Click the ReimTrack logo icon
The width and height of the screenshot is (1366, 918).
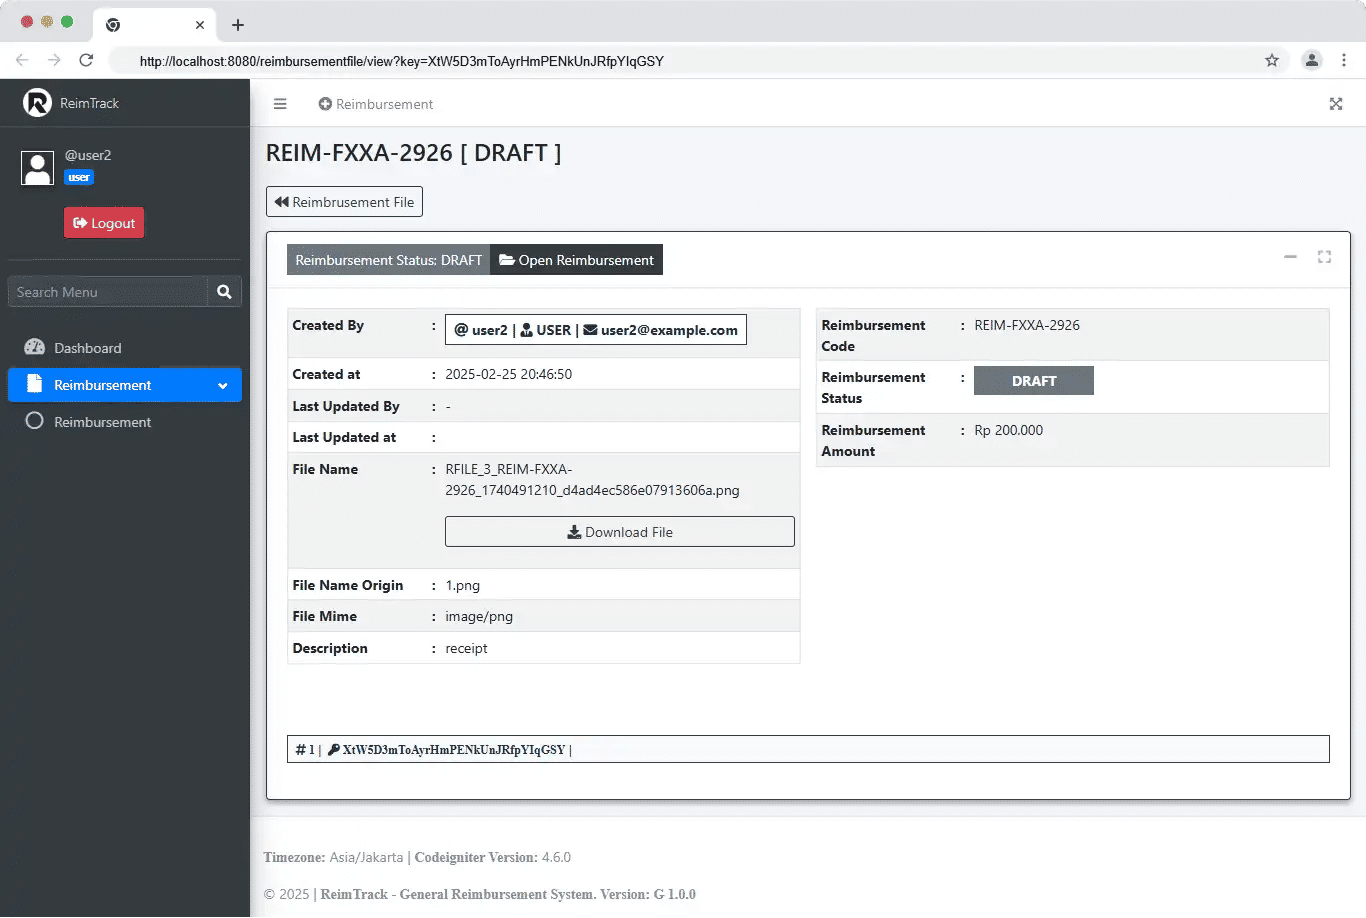(37, 103)
